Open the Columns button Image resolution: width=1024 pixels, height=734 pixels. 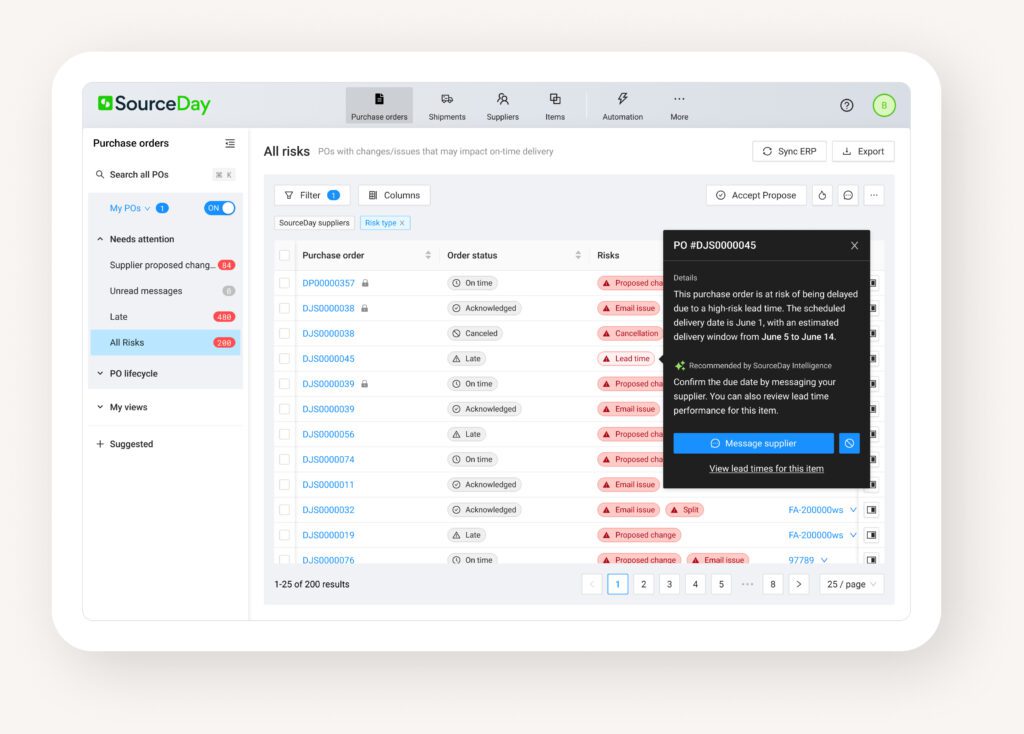tap(394, 195)
